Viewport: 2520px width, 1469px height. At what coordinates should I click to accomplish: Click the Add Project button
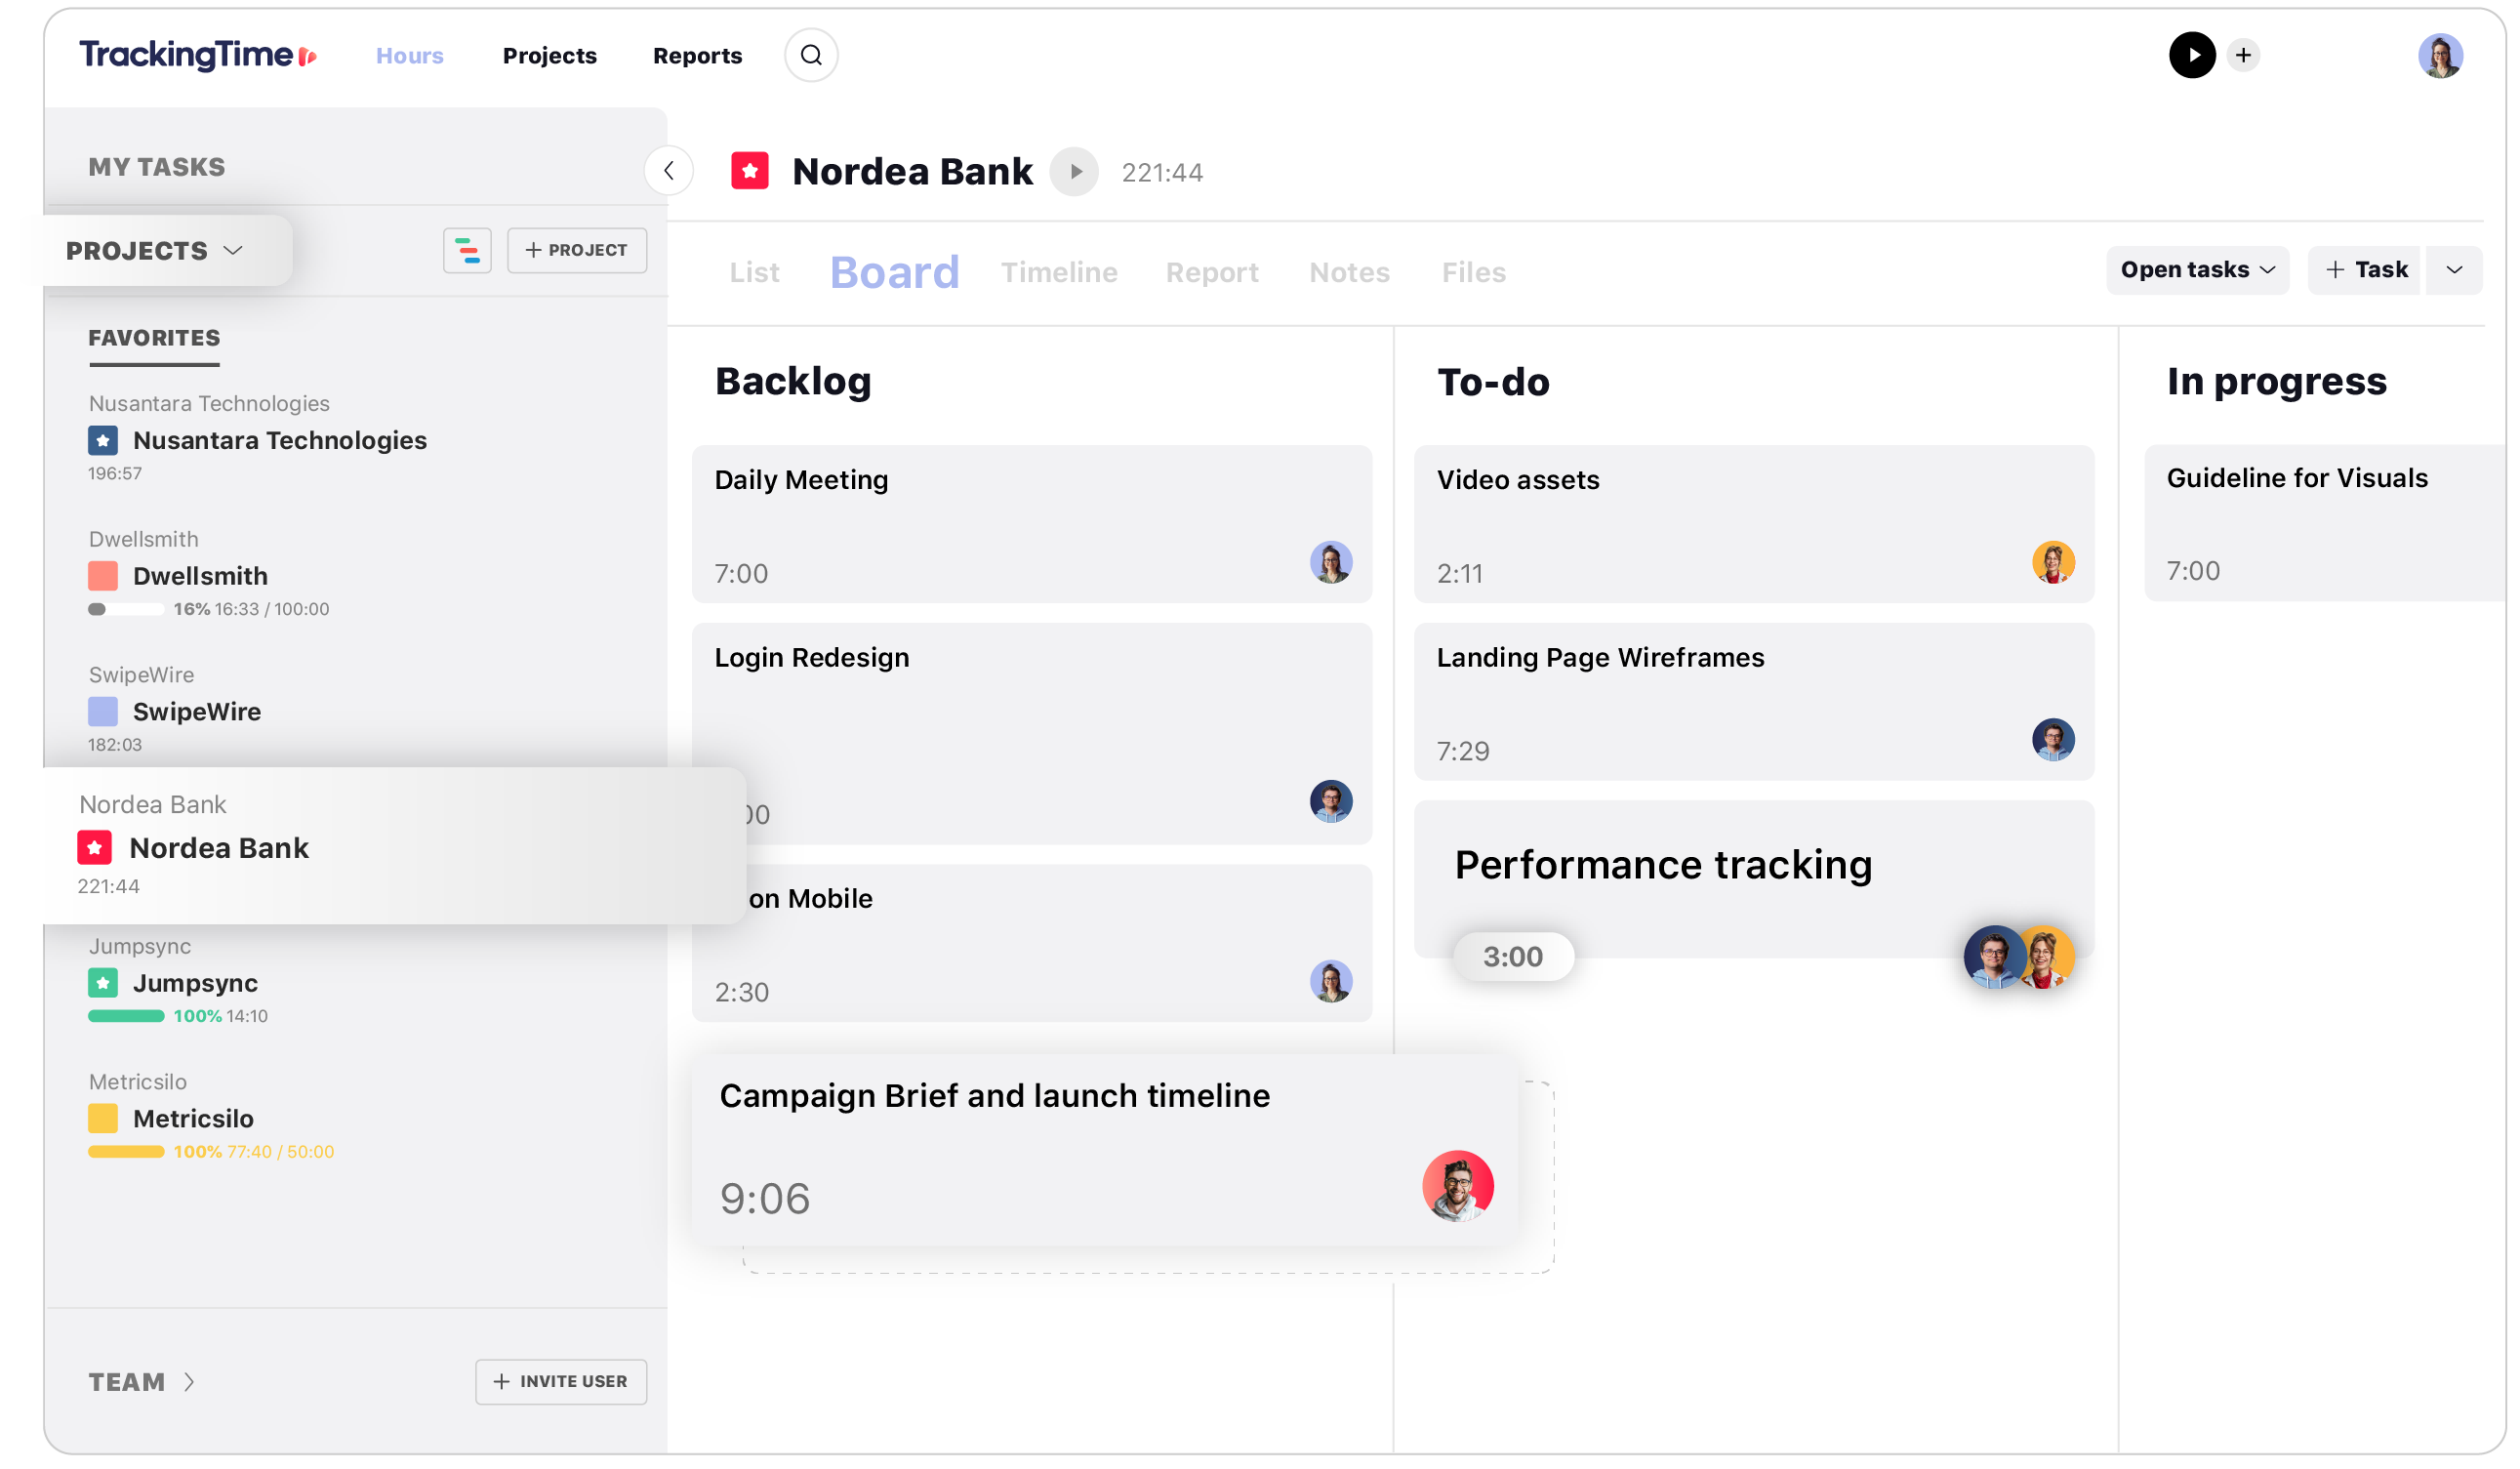pyautogui.click(x=576, y=250)
